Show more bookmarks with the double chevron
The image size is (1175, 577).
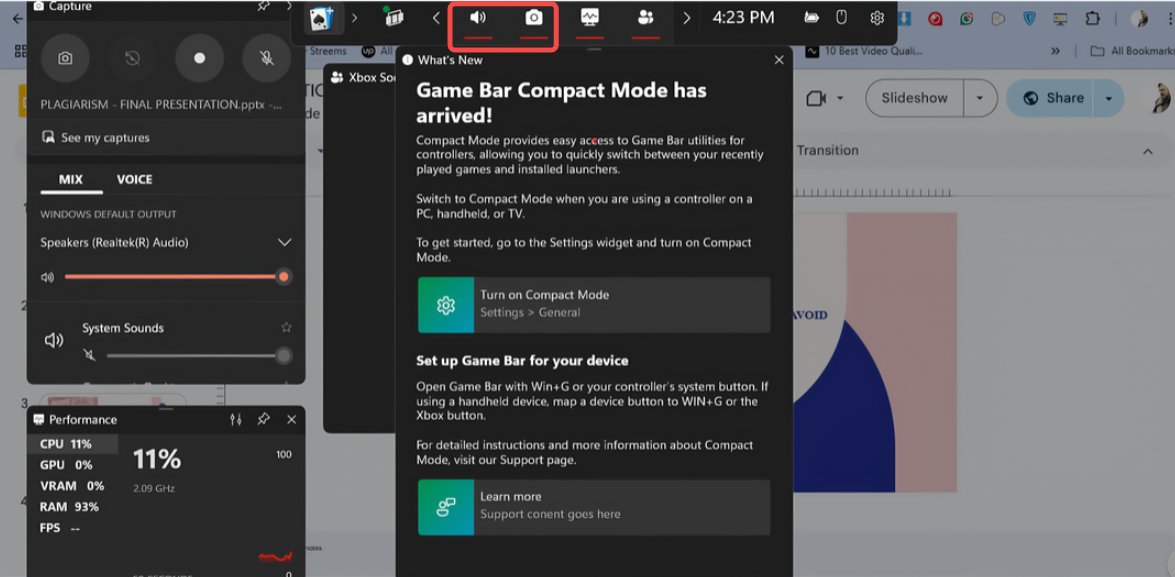1056,52
